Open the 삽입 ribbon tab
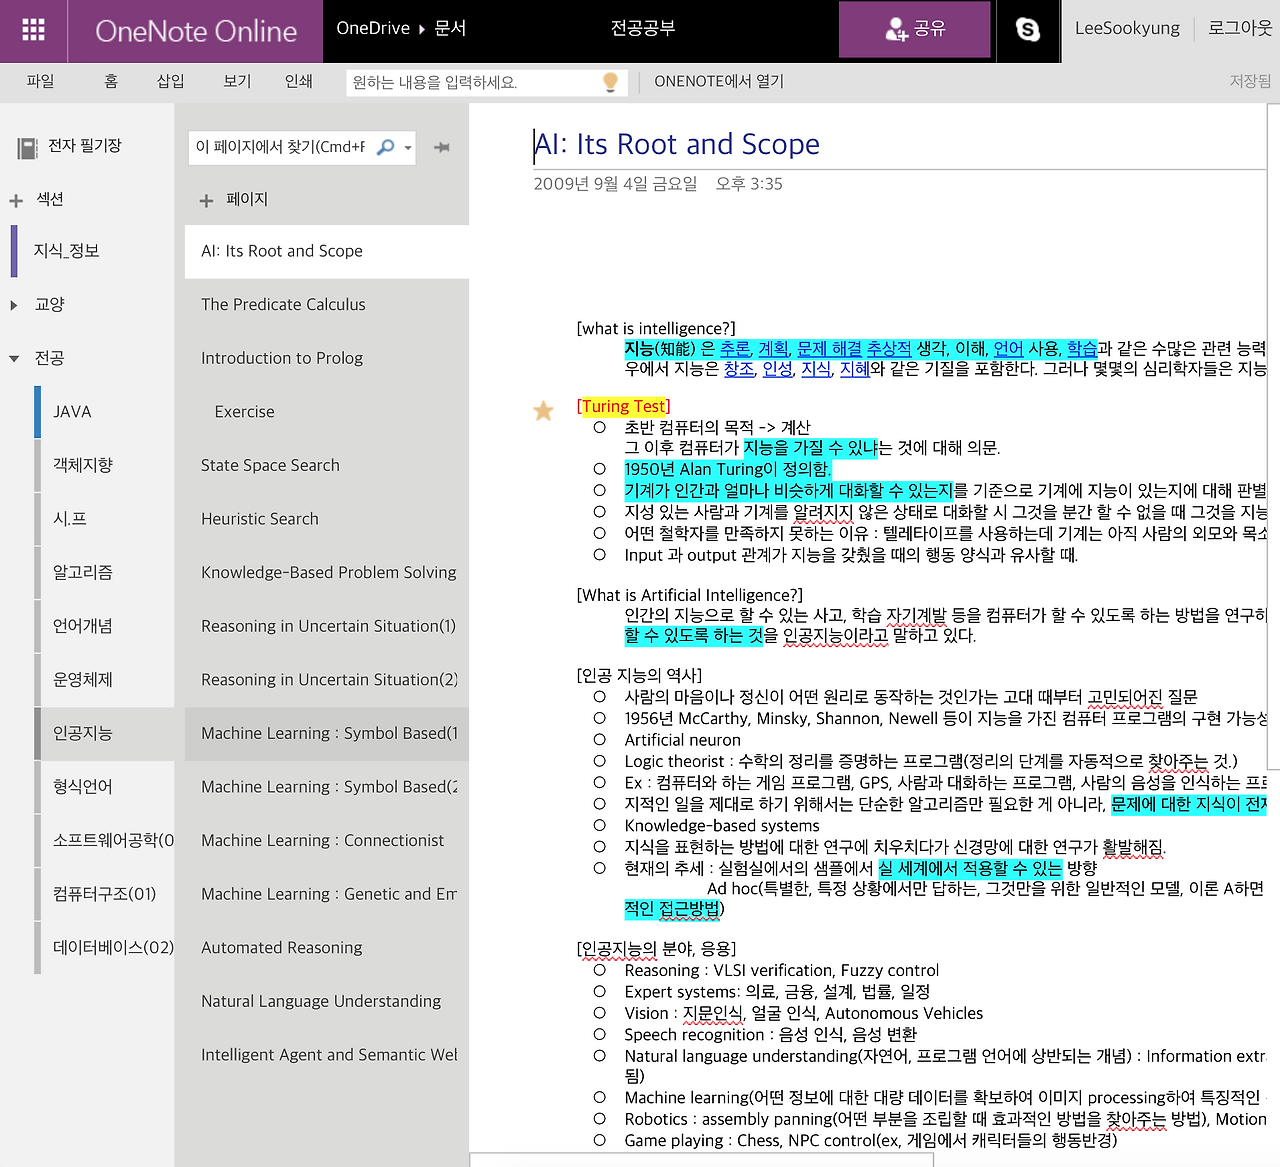 coord(170,81)
